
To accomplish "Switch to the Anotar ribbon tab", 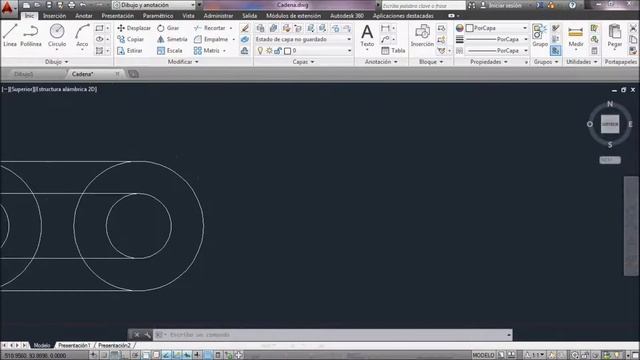I will point(84,16).
